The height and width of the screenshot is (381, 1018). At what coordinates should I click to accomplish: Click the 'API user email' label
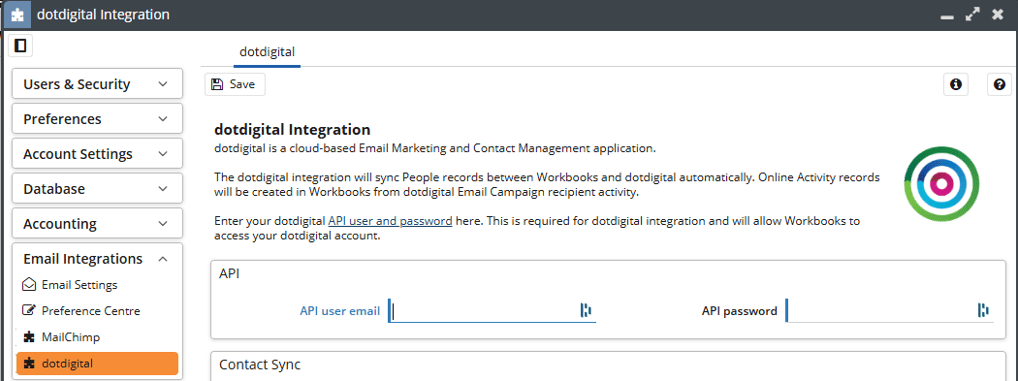pos(340,311)
